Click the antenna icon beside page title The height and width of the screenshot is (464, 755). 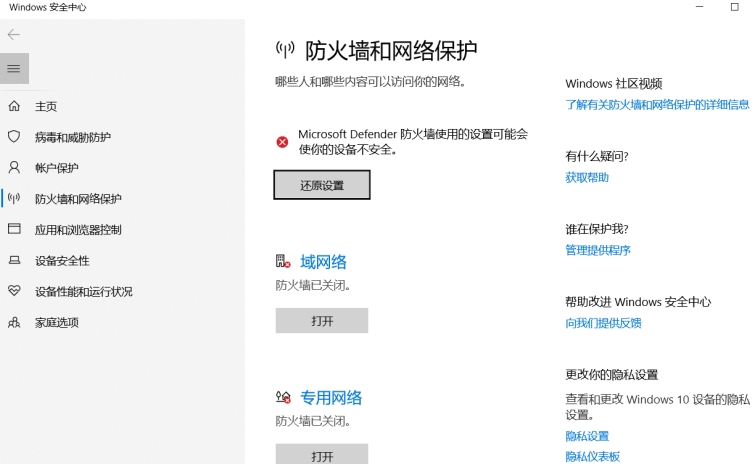click(285, 50)
